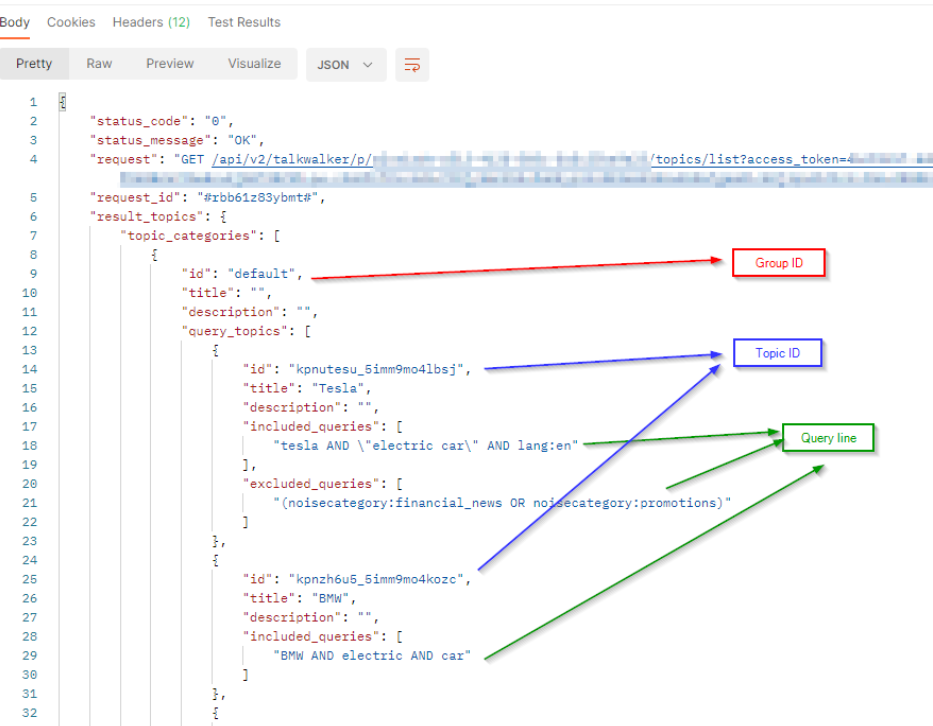Screen dimensions: 933x726
Task: Click the blue Topic ID label box
Action: [777, 353]
